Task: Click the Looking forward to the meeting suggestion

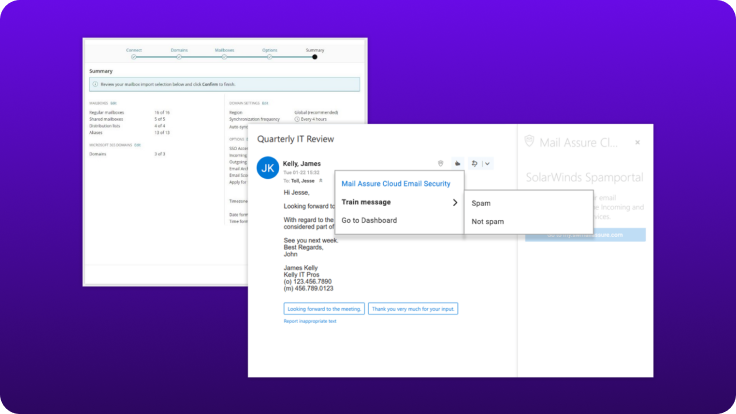Action: [324, 309]
